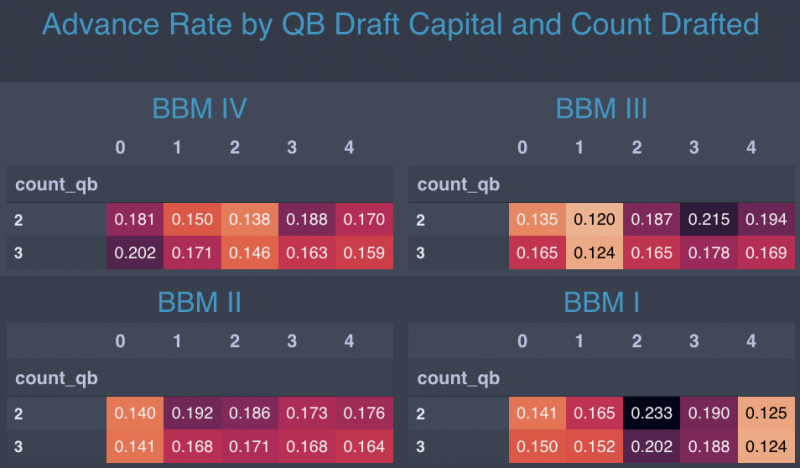Select the 0.146 cell in BBM IV

tap(249, 254)
